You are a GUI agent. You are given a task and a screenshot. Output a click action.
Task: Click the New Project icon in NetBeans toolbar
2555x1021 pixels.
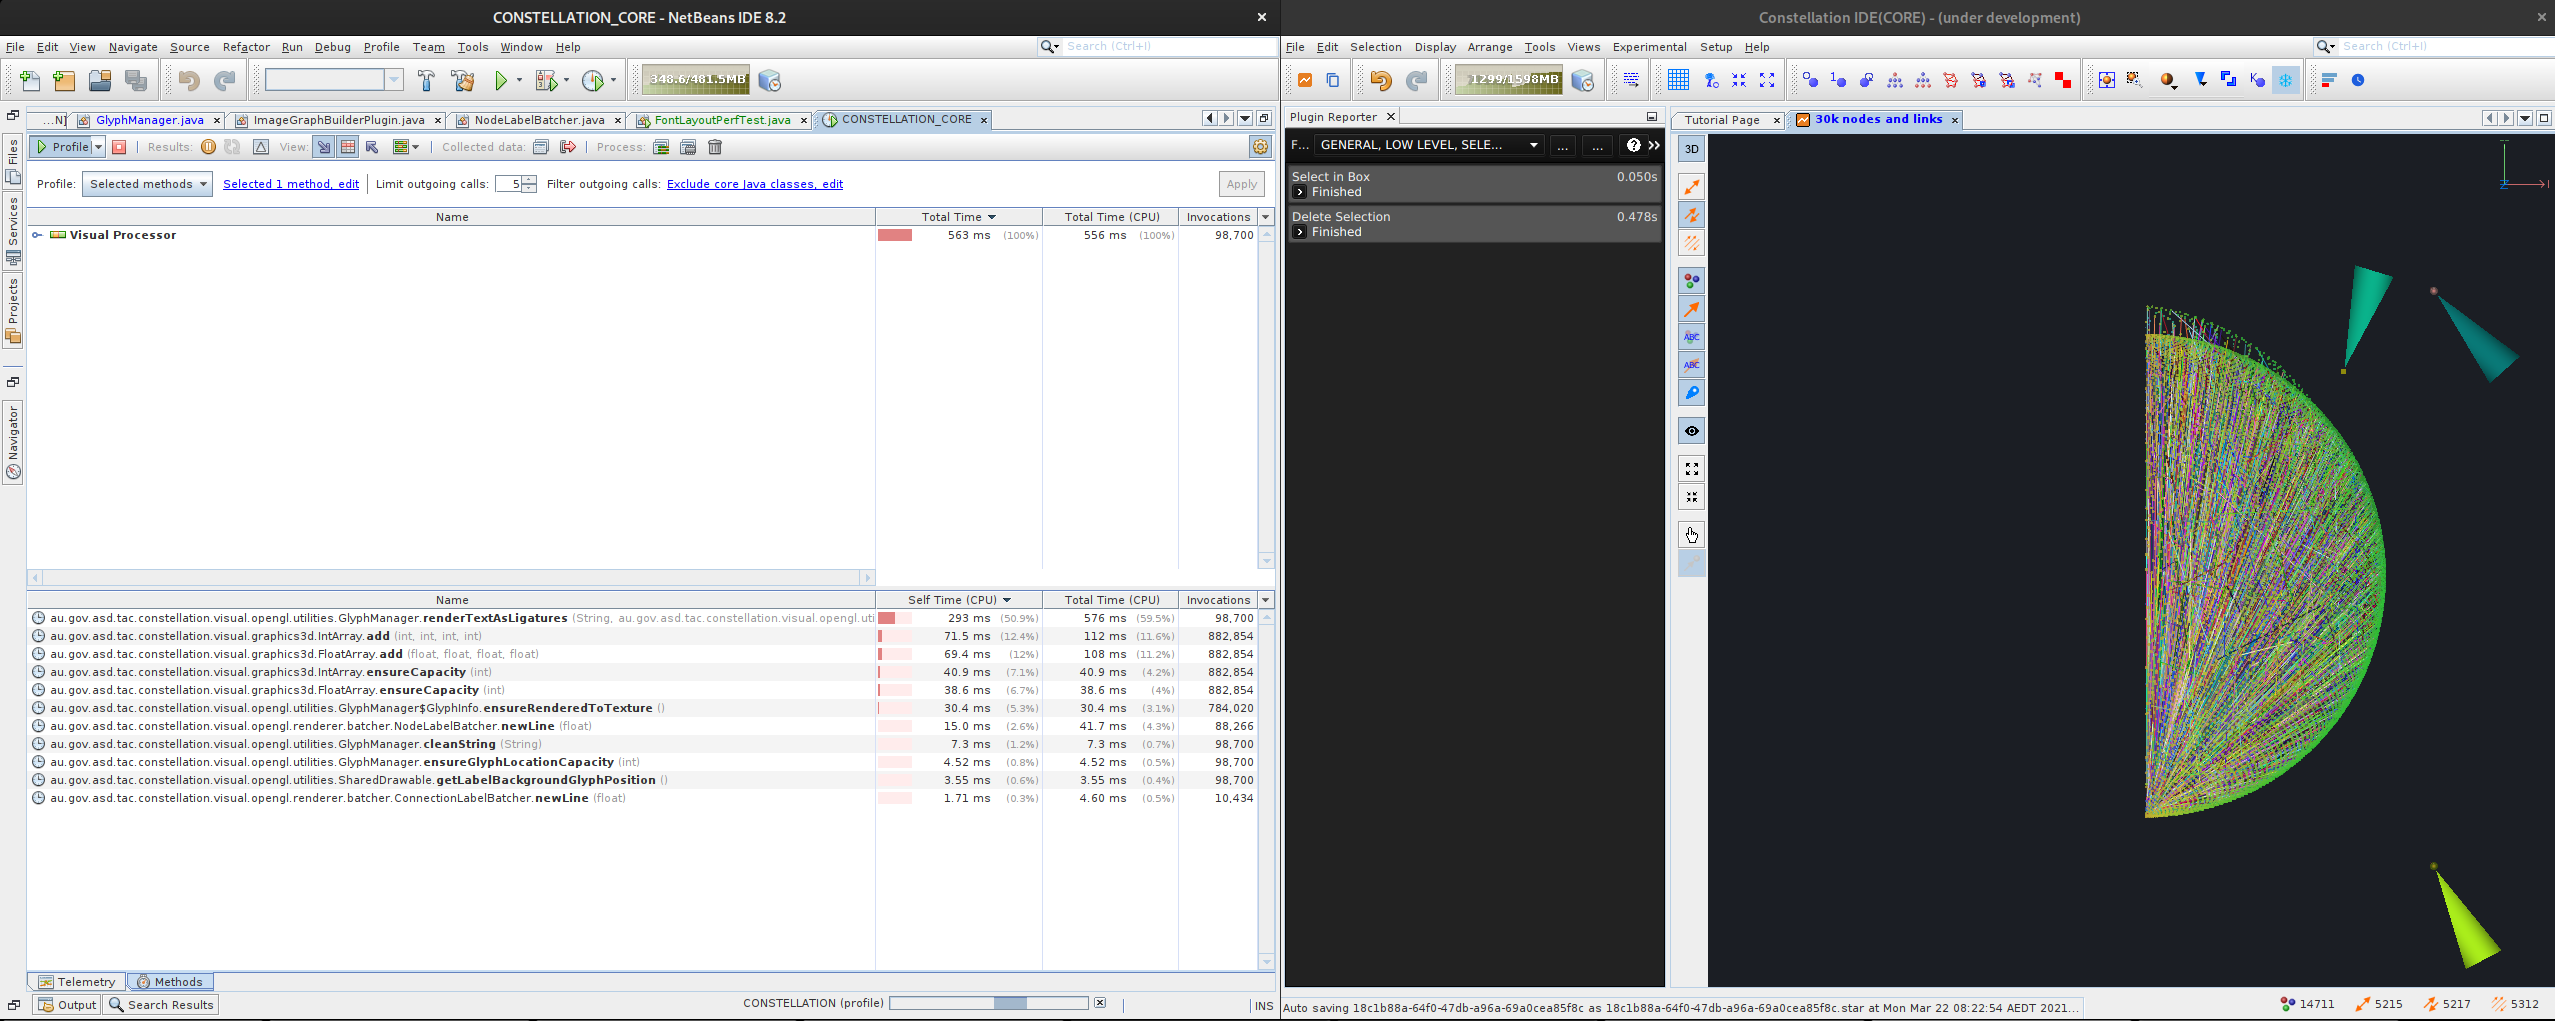click(63, 80)
